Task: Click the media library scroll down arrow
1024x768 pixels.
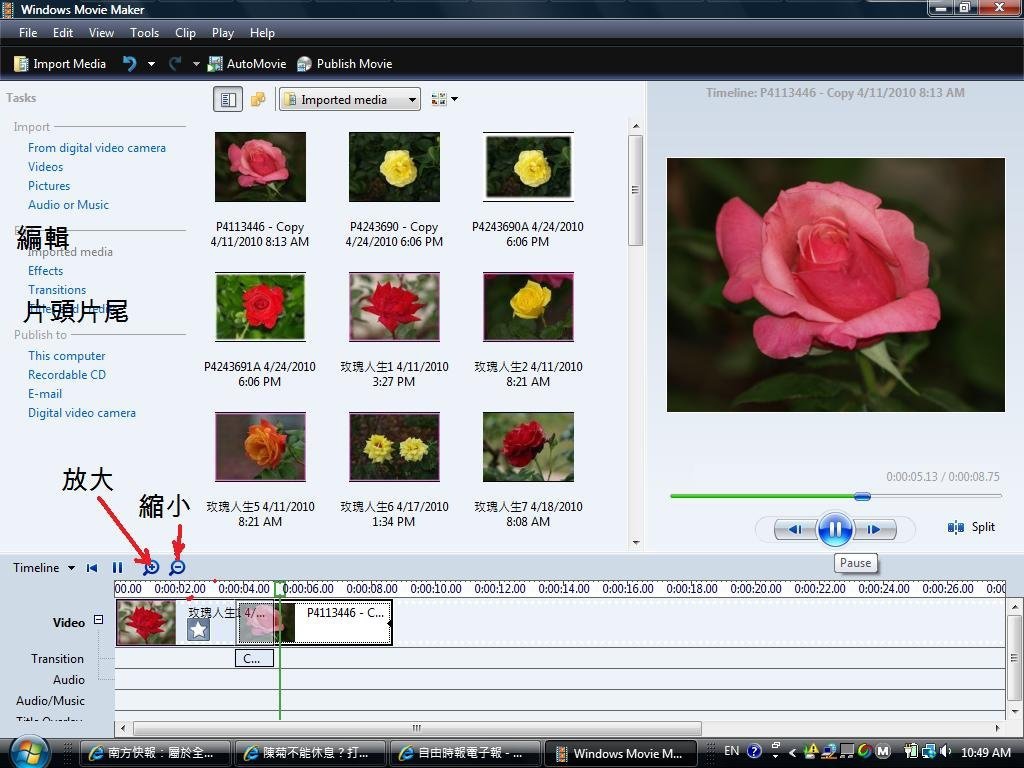Action: click(636, 543)
